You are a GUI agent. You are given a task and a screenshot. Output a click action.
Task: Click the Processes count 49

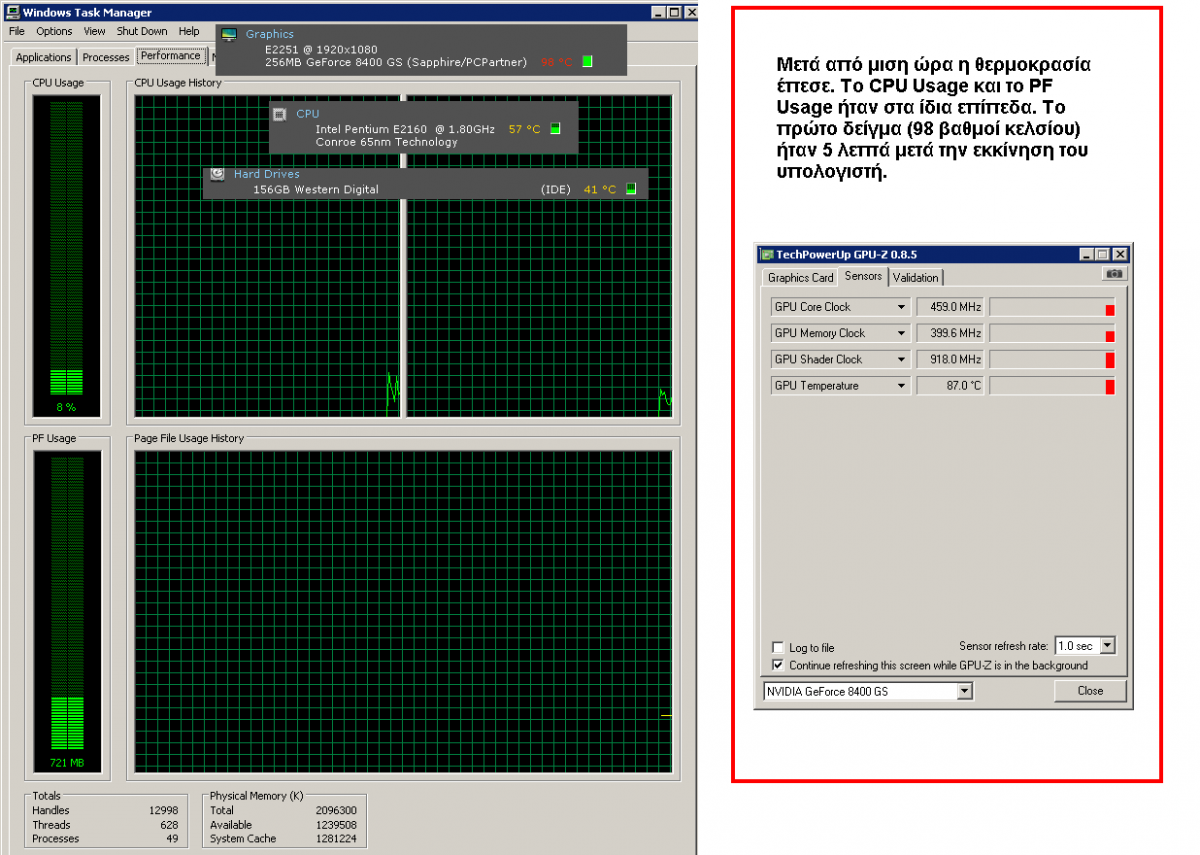[173, 839]
